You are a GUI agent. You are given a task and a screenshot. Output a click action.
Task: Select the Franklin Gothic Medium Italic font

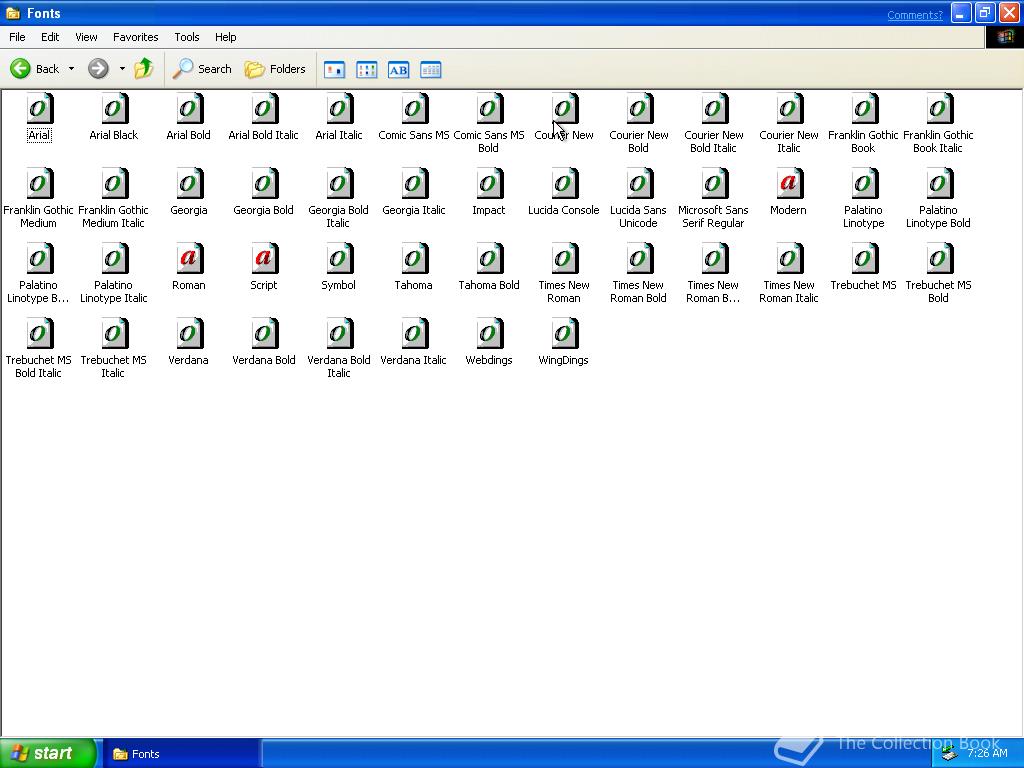(x=114, y=184)
